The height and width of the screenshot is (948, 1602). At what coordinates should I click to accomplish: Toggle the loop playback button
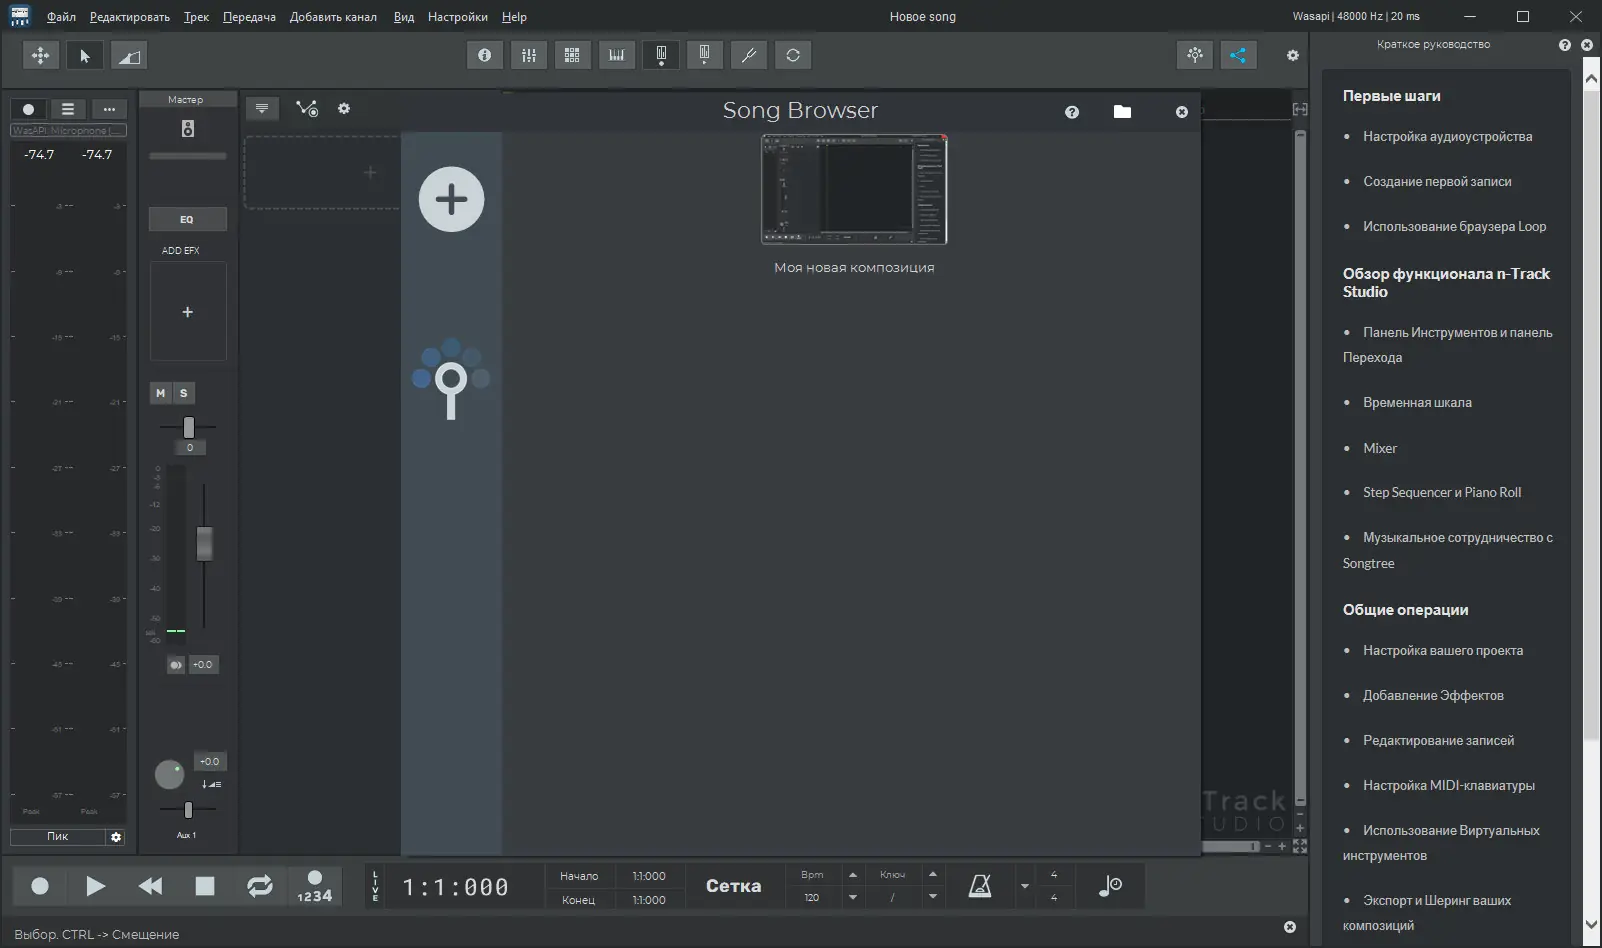pos(260,886)
